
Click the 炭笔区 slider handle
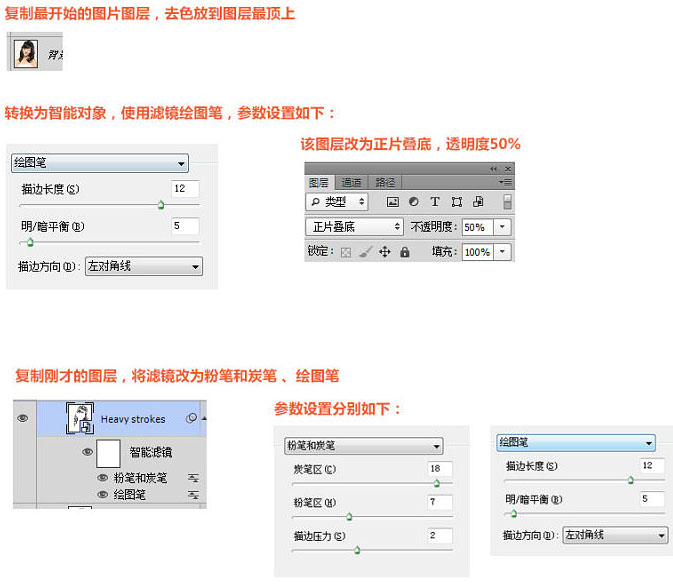437,483
